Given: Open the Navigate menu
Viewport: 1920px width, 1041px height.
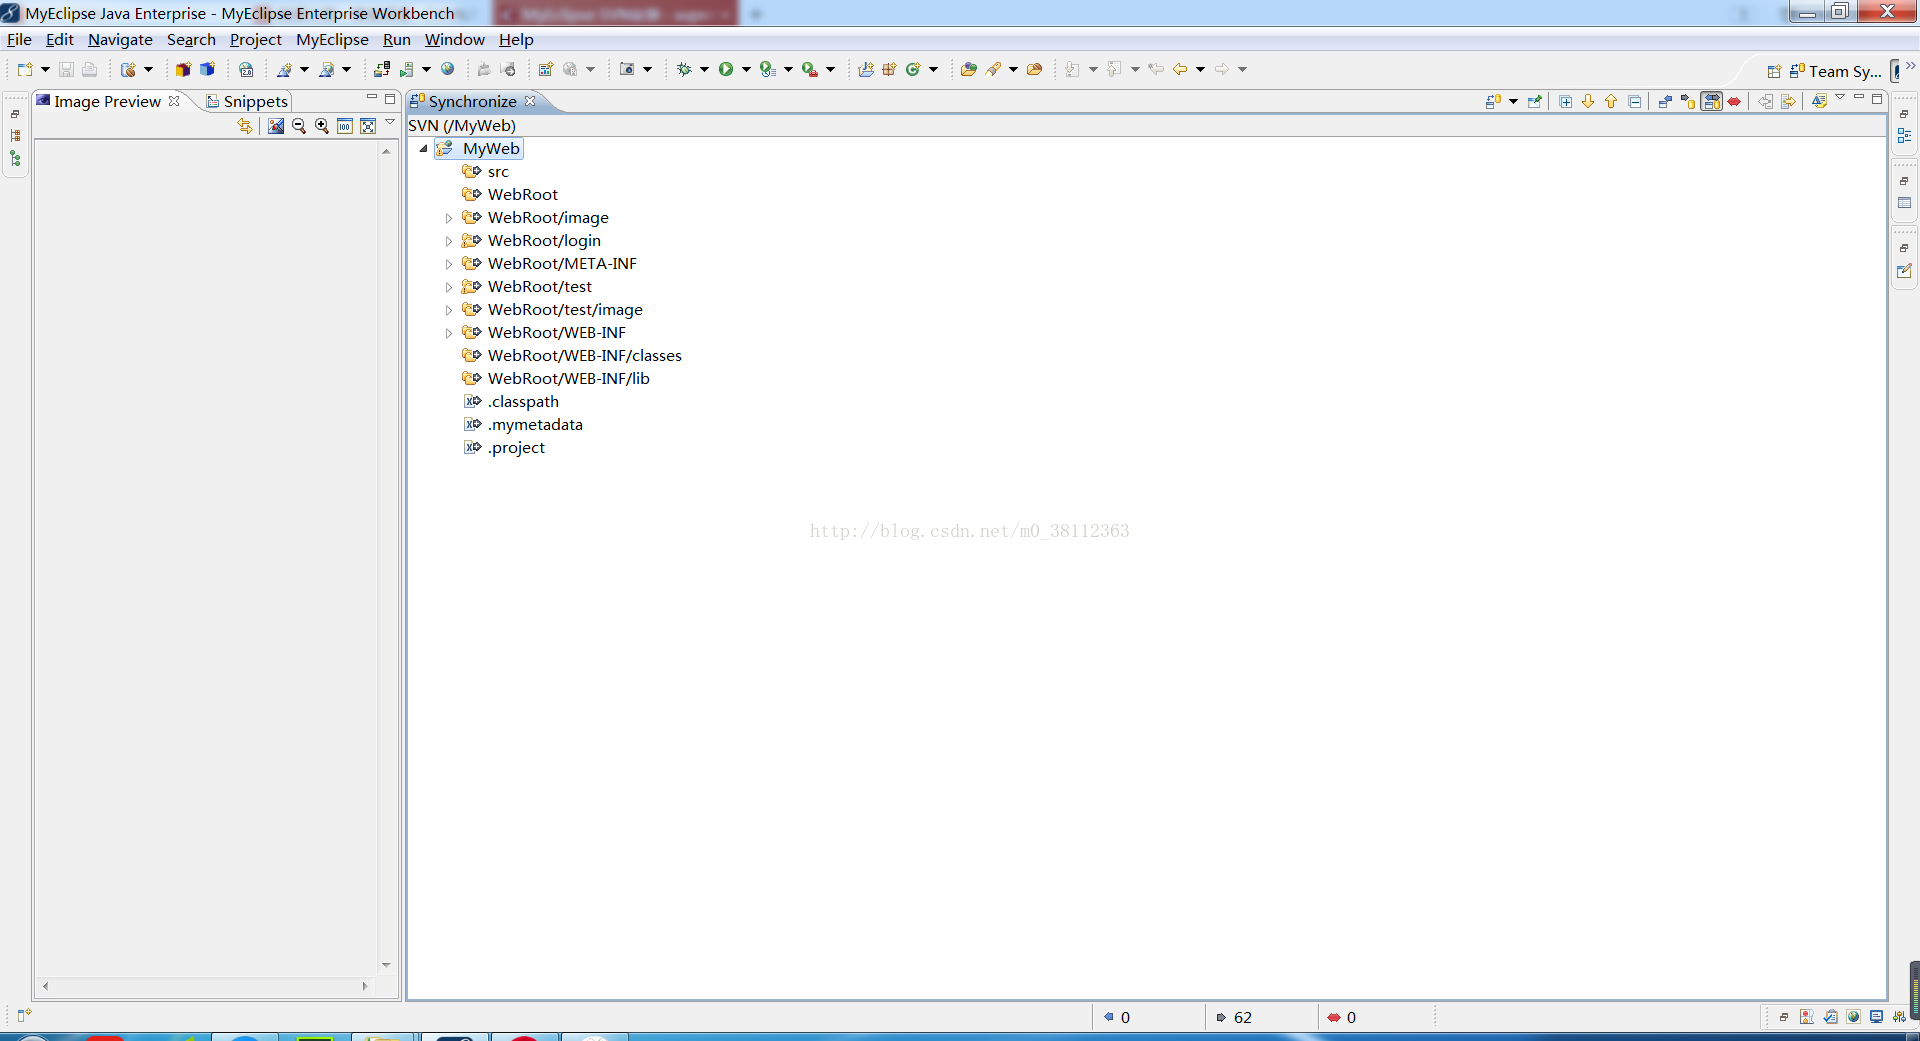Looking at the screenshot, I should 120,39.
